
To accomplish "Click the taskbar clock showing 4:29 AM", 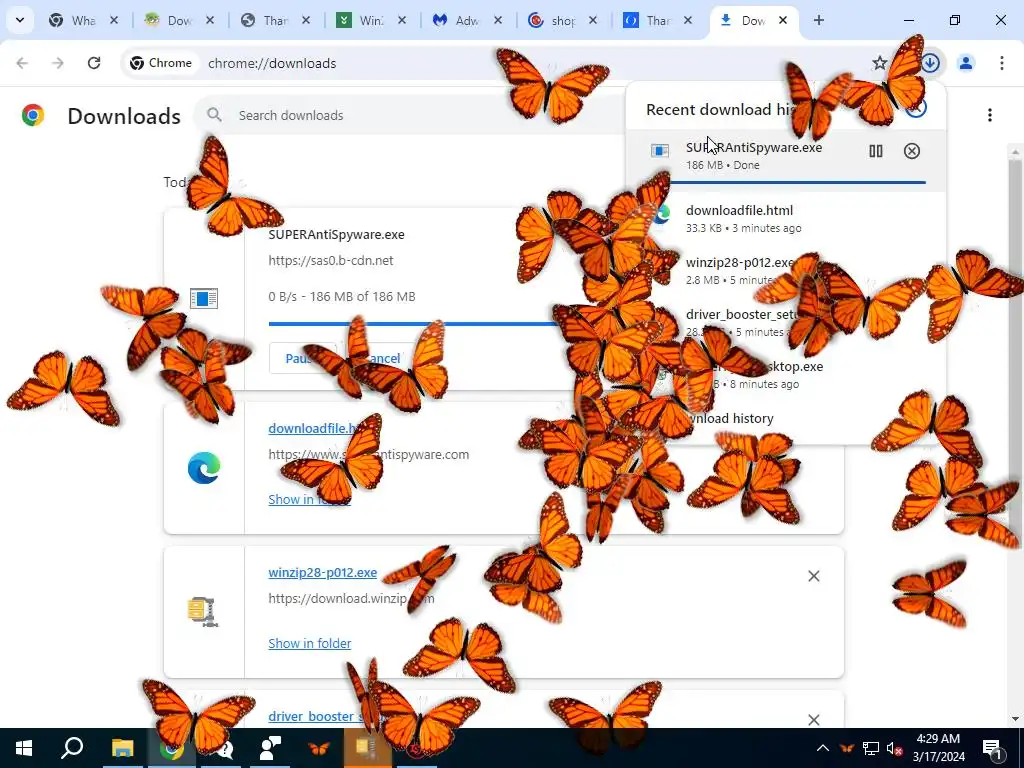I will coord(938,748).
